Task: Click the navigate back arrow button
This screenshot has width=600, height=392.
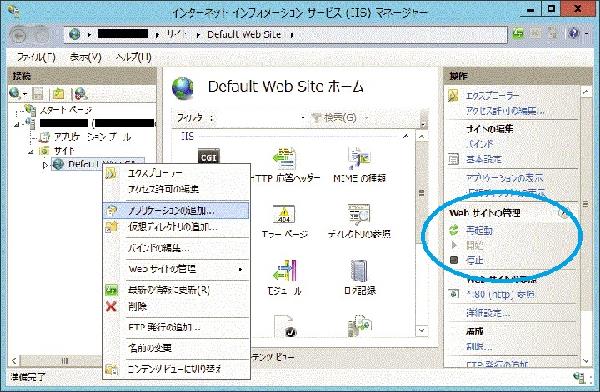Action: 19,35
